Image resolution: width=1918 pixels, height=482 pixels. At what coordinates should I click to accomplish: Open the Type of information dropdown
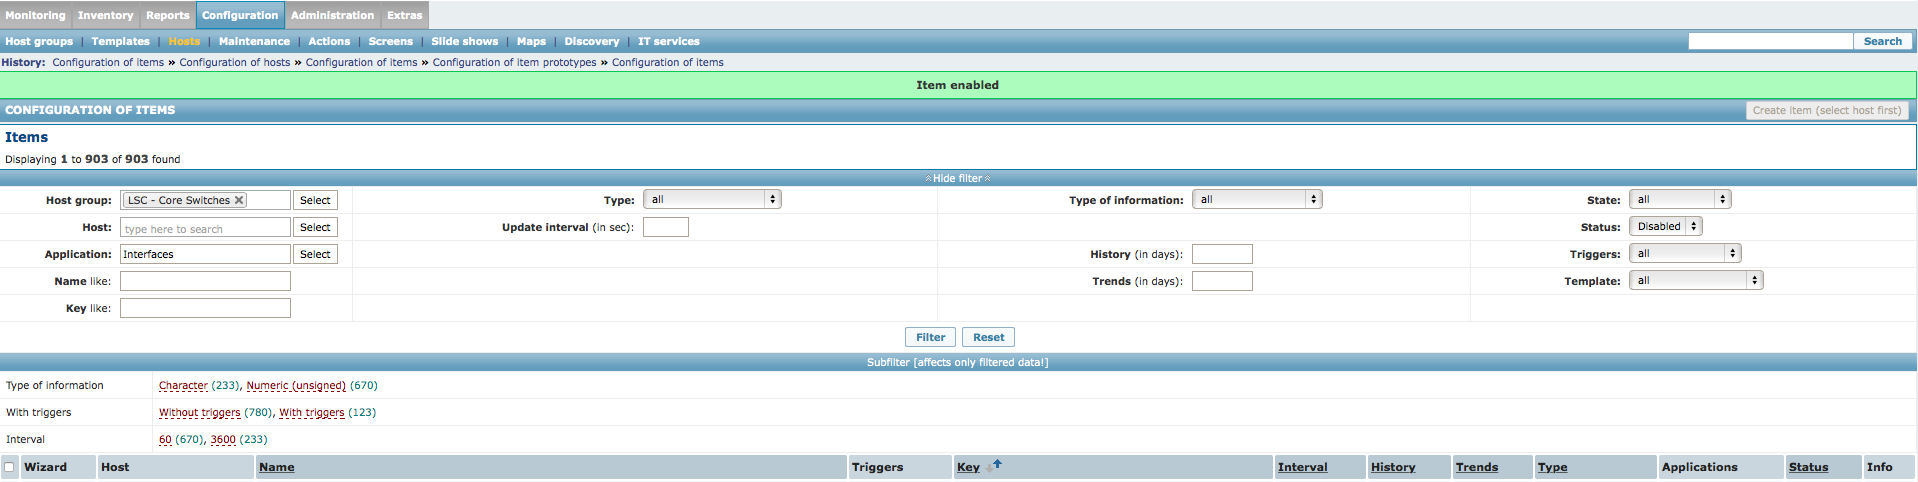coord(1257,199)
